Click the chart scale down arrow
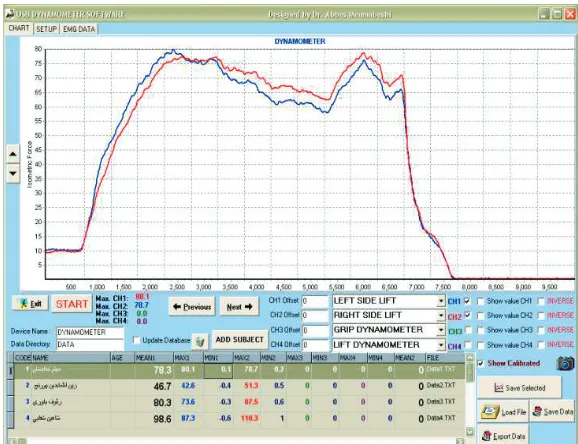Screen dimensions: 578x444 pyautogui.click(x=13, y=173)
